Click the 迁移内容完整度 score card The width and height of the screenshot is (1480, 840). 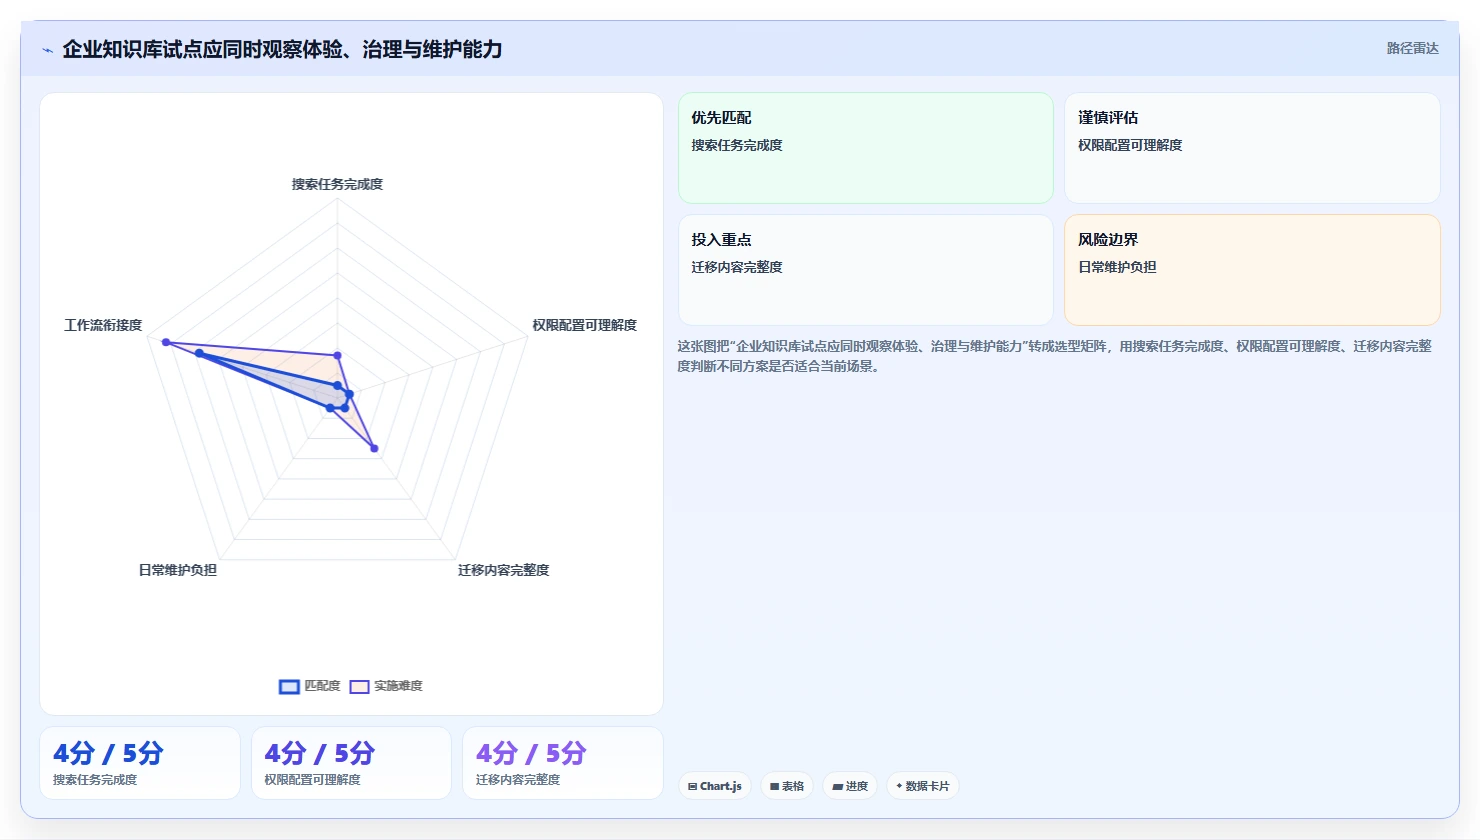pyautogui.click(x=562, y=763)
